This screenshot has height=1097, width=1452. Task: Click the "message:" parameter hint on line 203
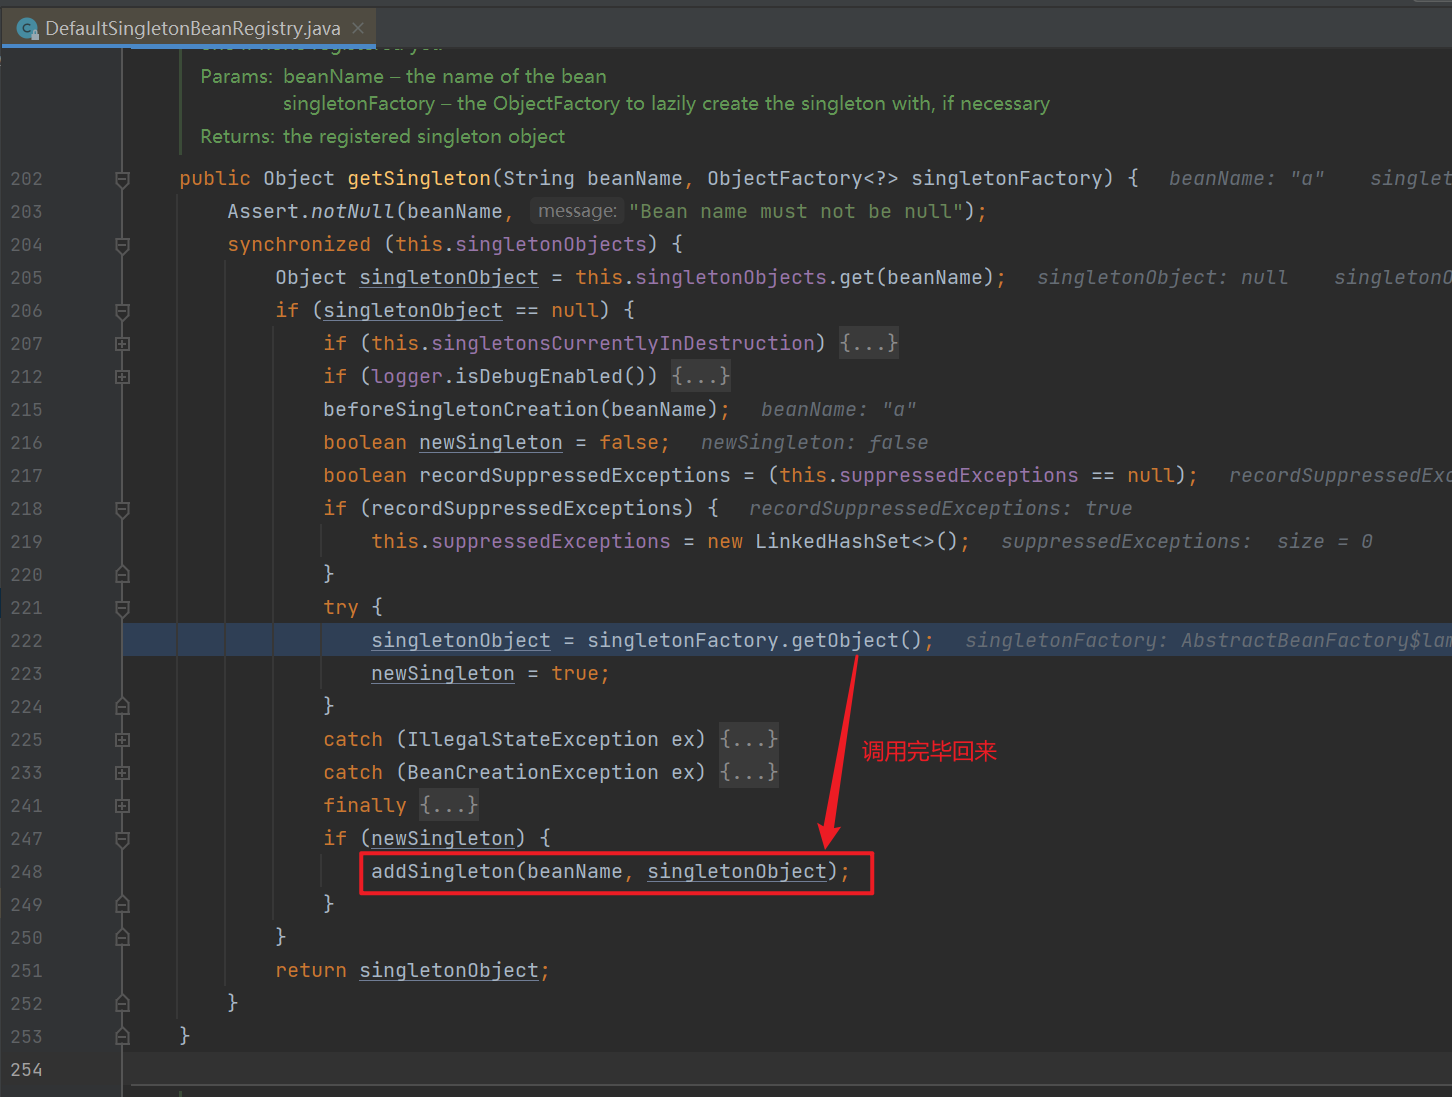[577, 211]
